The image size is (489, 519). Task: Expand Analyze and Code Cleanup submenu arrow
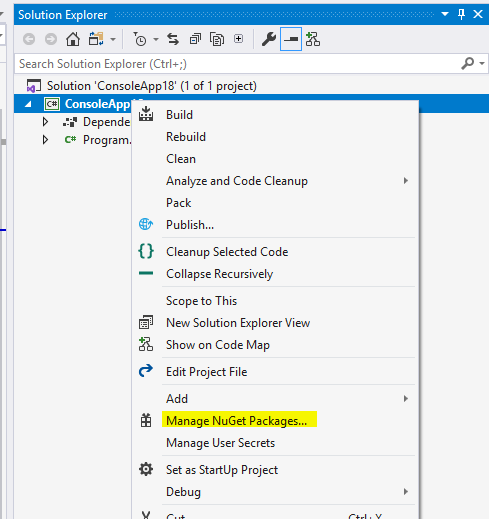tap(405, 181)
